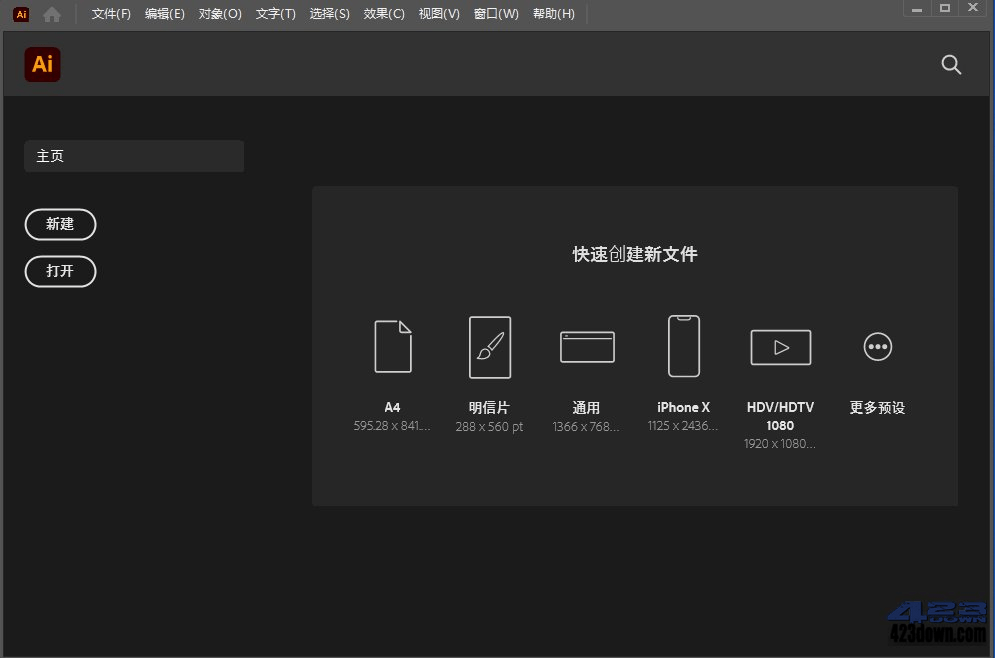Click the home icon in title bar
Image resolution: width=995 pixels, height=658 pixels.
(x=49, y=14)
